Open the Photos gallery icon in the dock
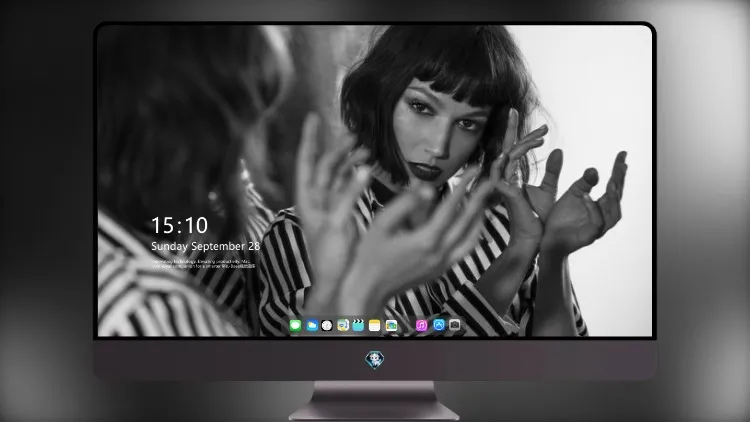Screen dimensions: 750x422 click(x=391, y=326)
